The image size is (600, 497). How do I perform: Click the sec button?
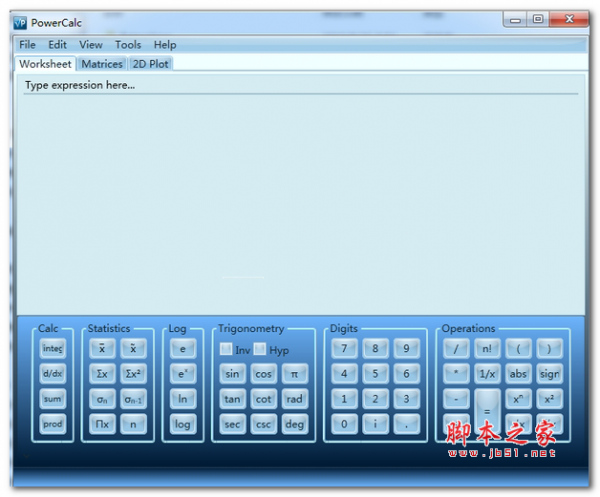tap(232, 424)
